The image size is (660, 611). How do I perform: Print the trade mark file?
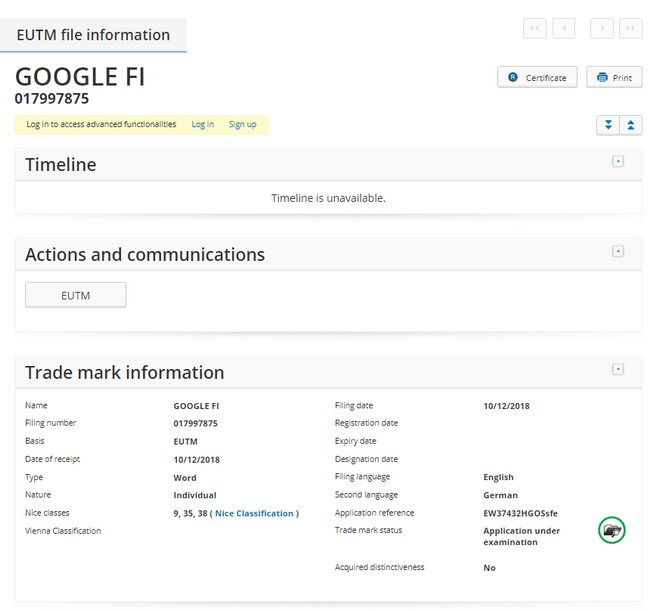[614, 77]
